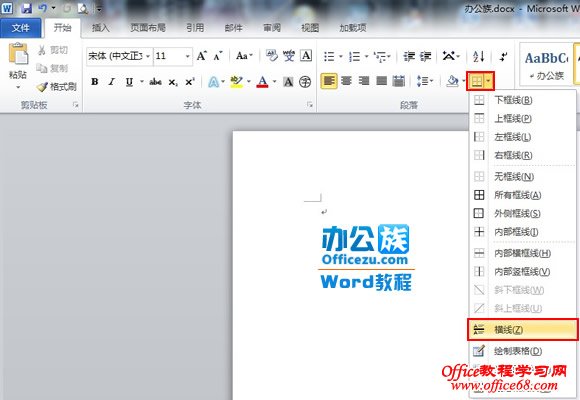Switch to the Review (审阅) tab
The height and width of the screenshot is (400, 580).
click(272, 28)
